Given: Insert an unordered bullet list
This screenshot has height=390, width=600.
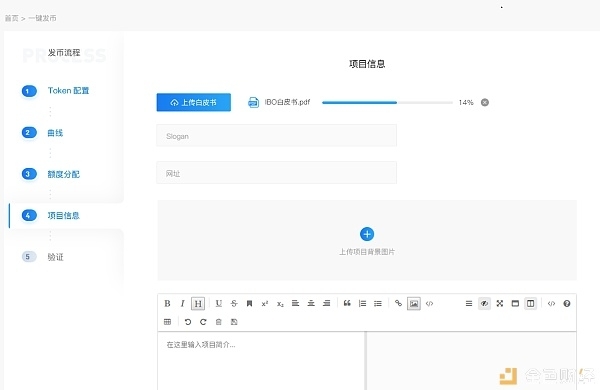Looking at the screenshot, I should [x=378, y=304].
